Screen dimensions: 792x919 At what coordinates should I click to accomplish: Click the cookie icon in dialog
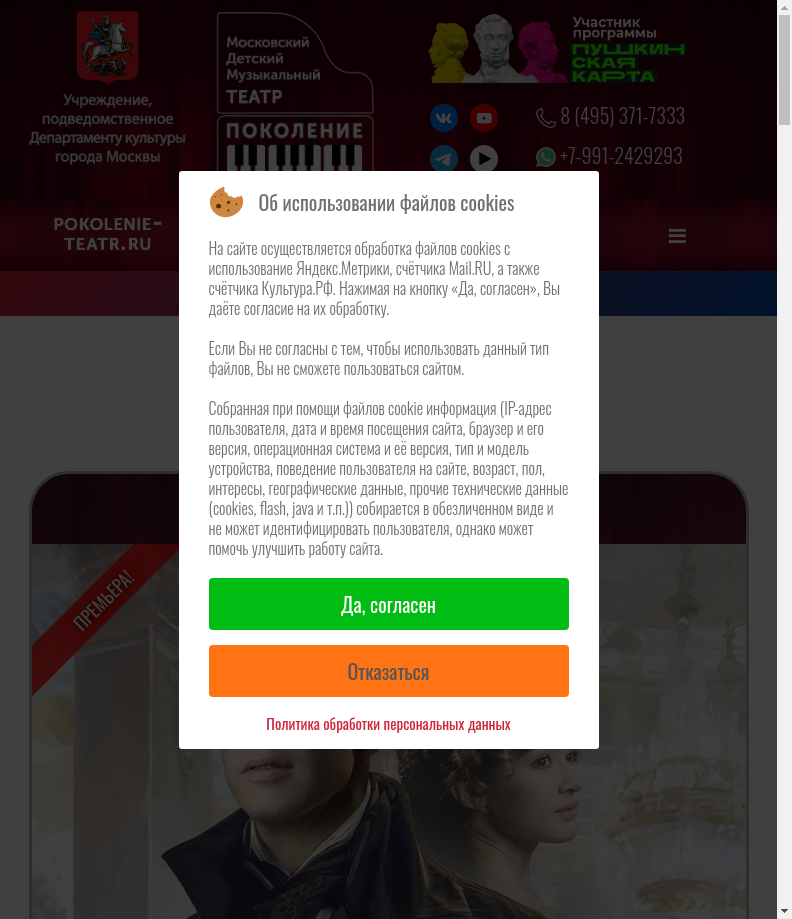point(226,202)
